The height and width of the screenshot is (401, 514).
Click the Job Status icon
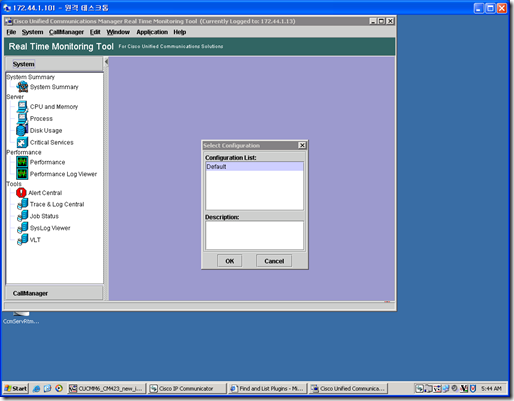point(23,216)
